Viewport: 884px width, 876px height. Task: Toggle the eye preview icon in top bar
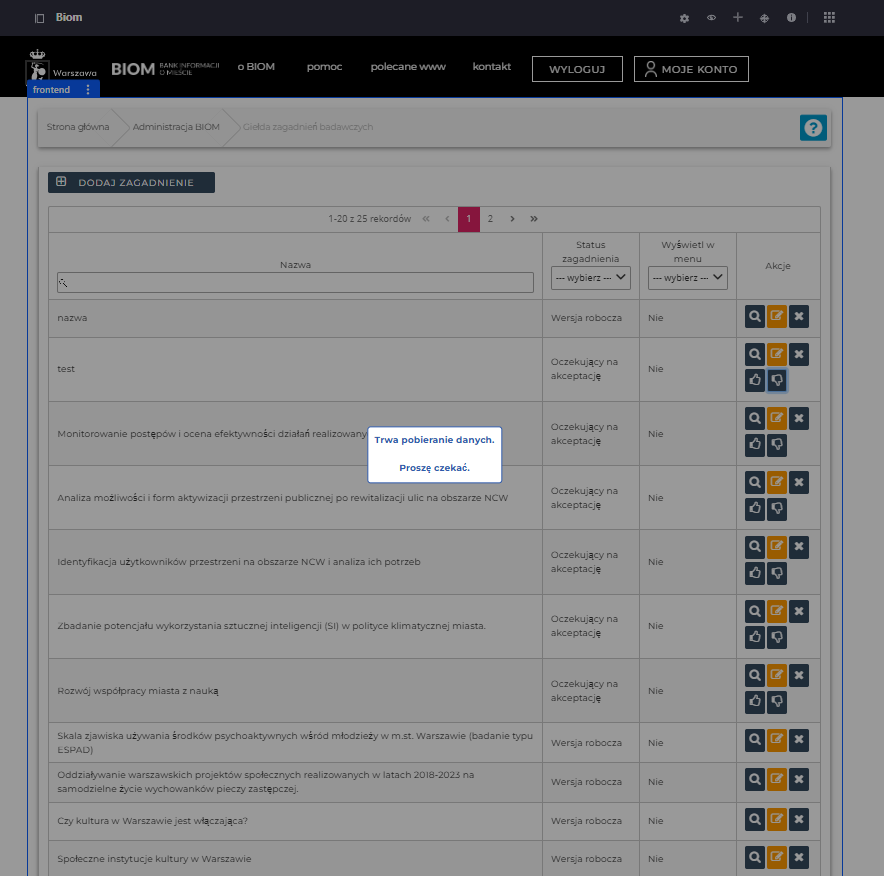pos(711,18)
